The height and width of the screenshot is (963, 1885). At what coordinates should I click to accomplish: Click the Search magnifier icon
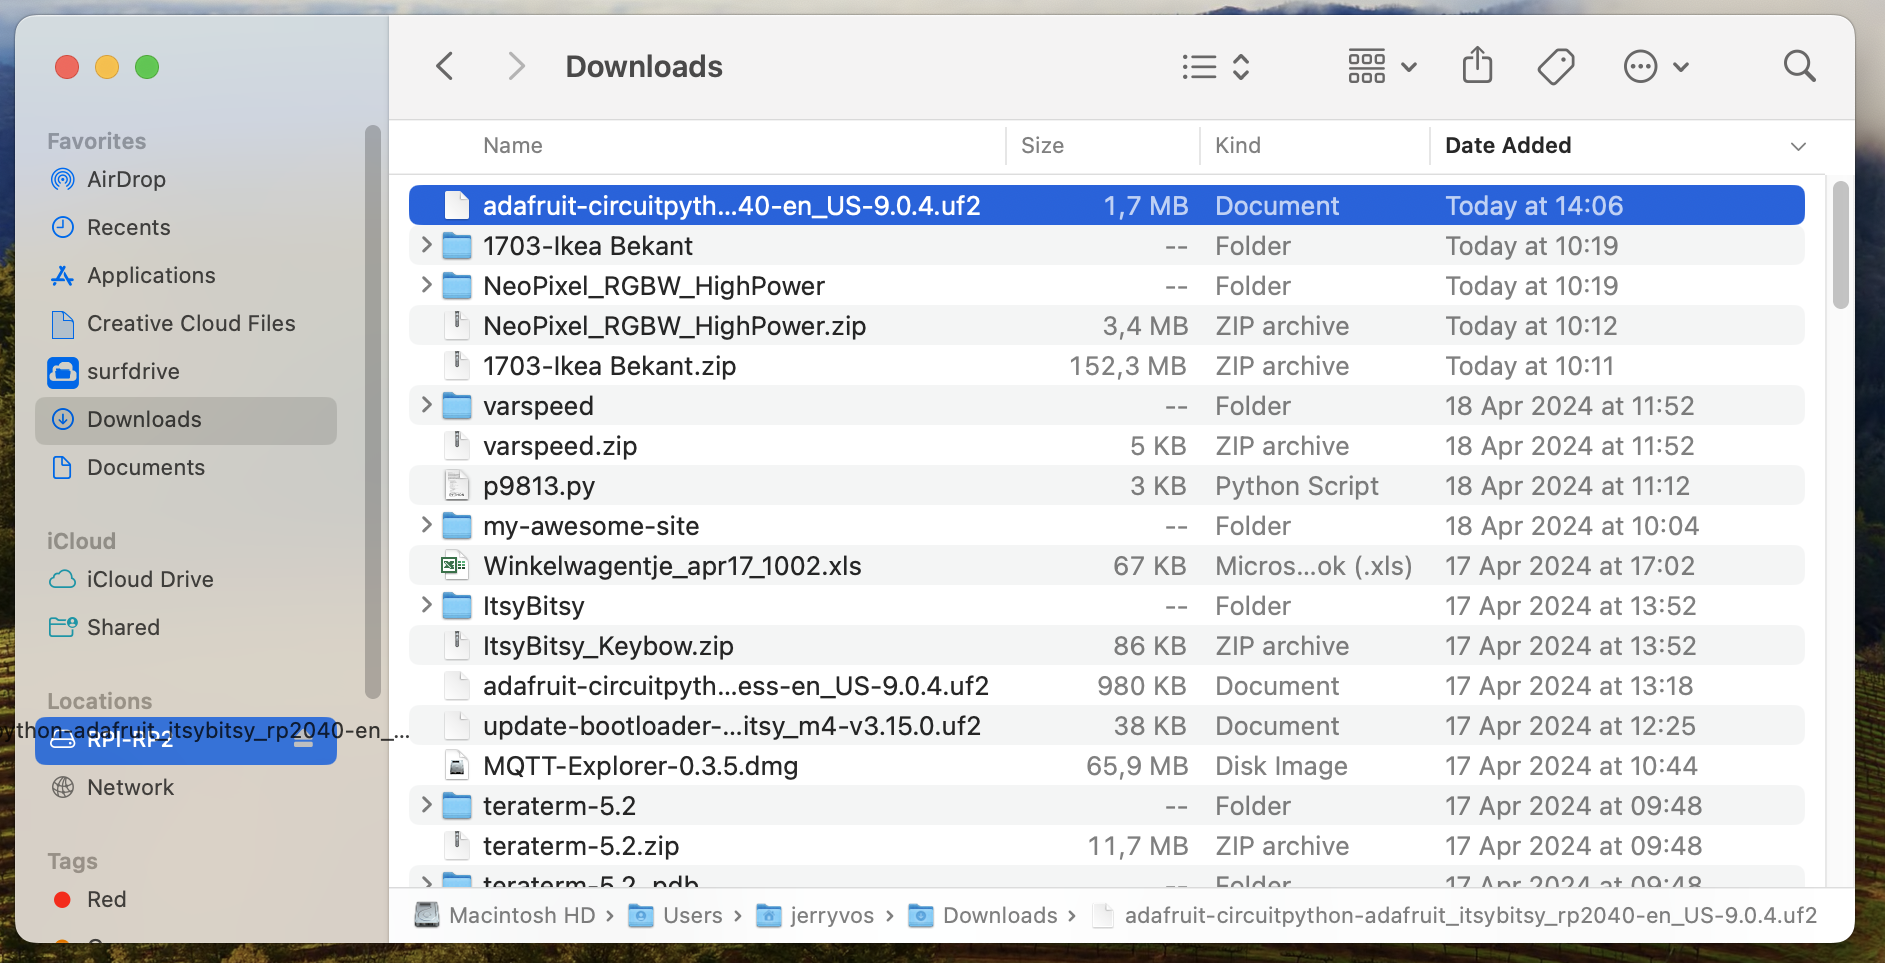coord(1799,67)
